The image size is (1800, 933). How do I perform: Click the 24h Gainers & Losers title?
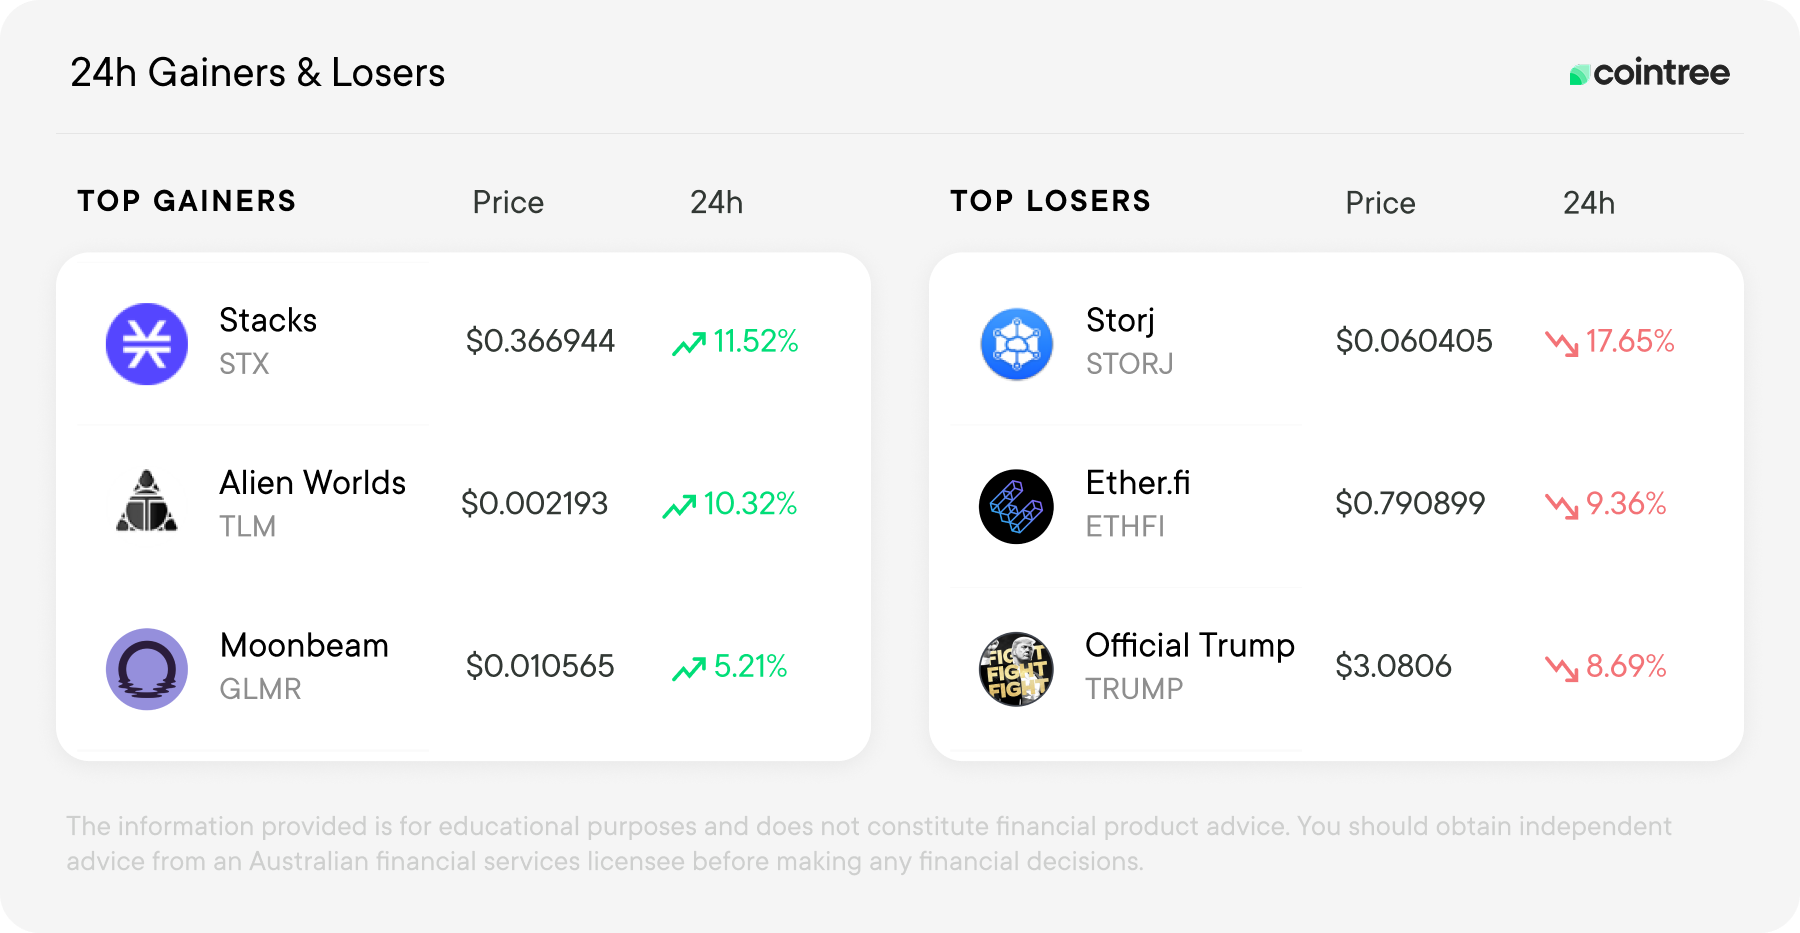point(258,73)
